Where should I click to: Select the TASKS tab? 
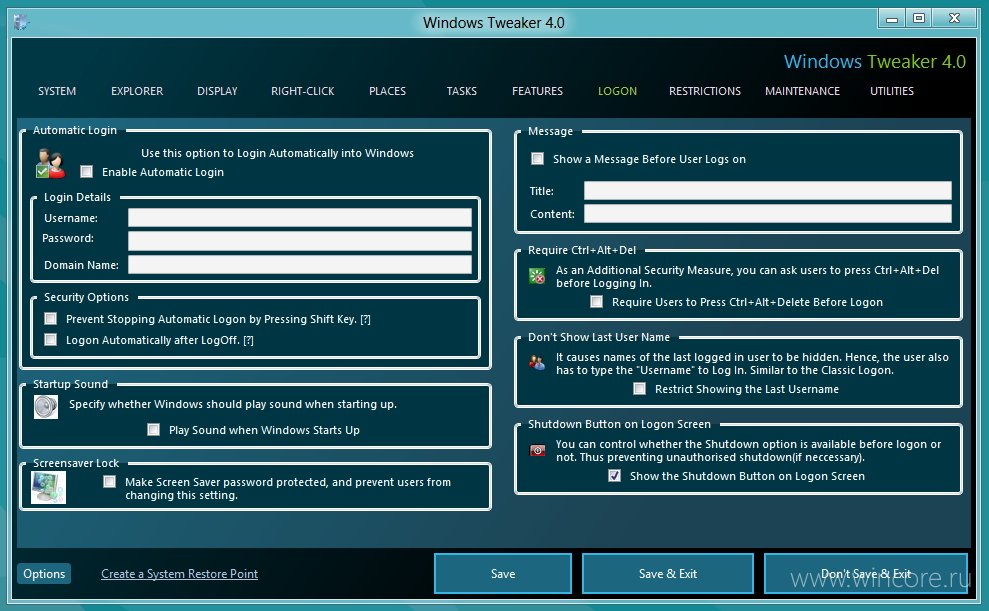462,91
